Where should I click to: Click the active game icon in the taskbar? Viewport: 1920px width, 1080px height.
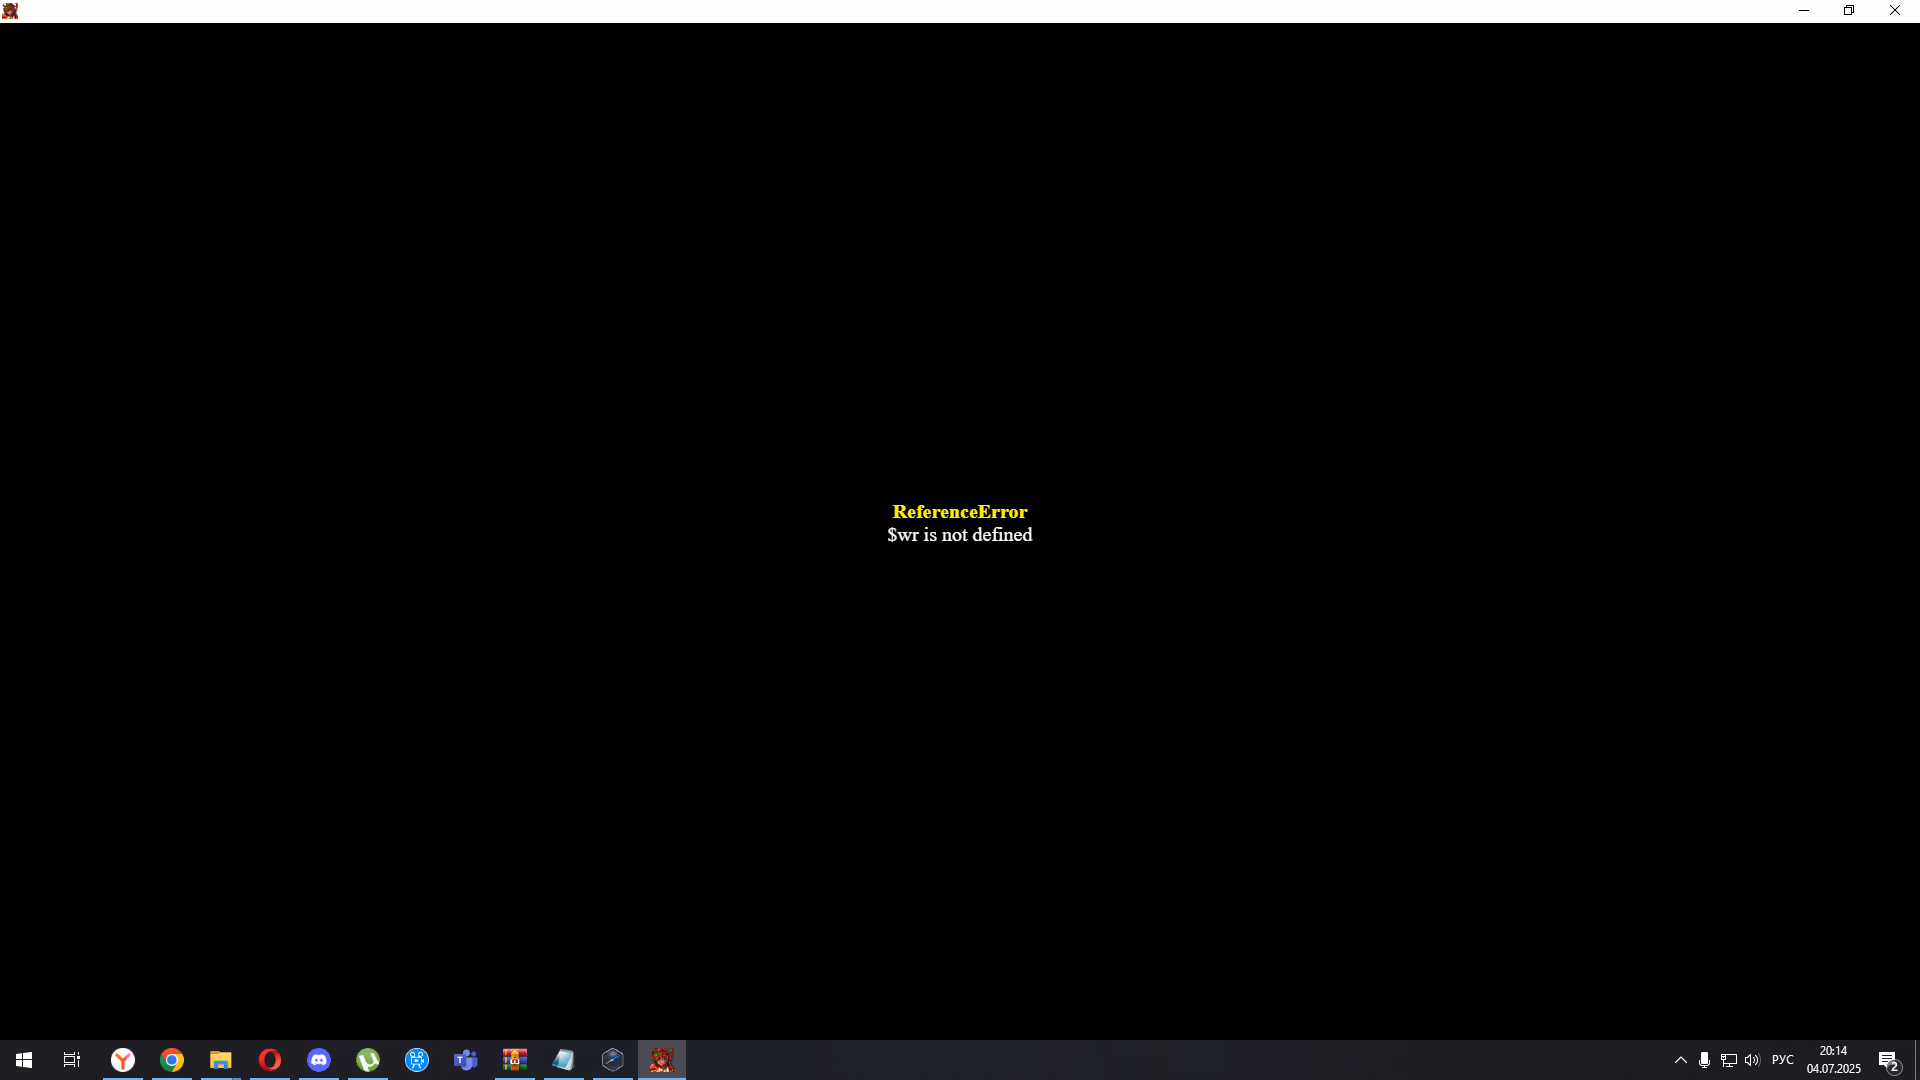(x=662, y=1060)
